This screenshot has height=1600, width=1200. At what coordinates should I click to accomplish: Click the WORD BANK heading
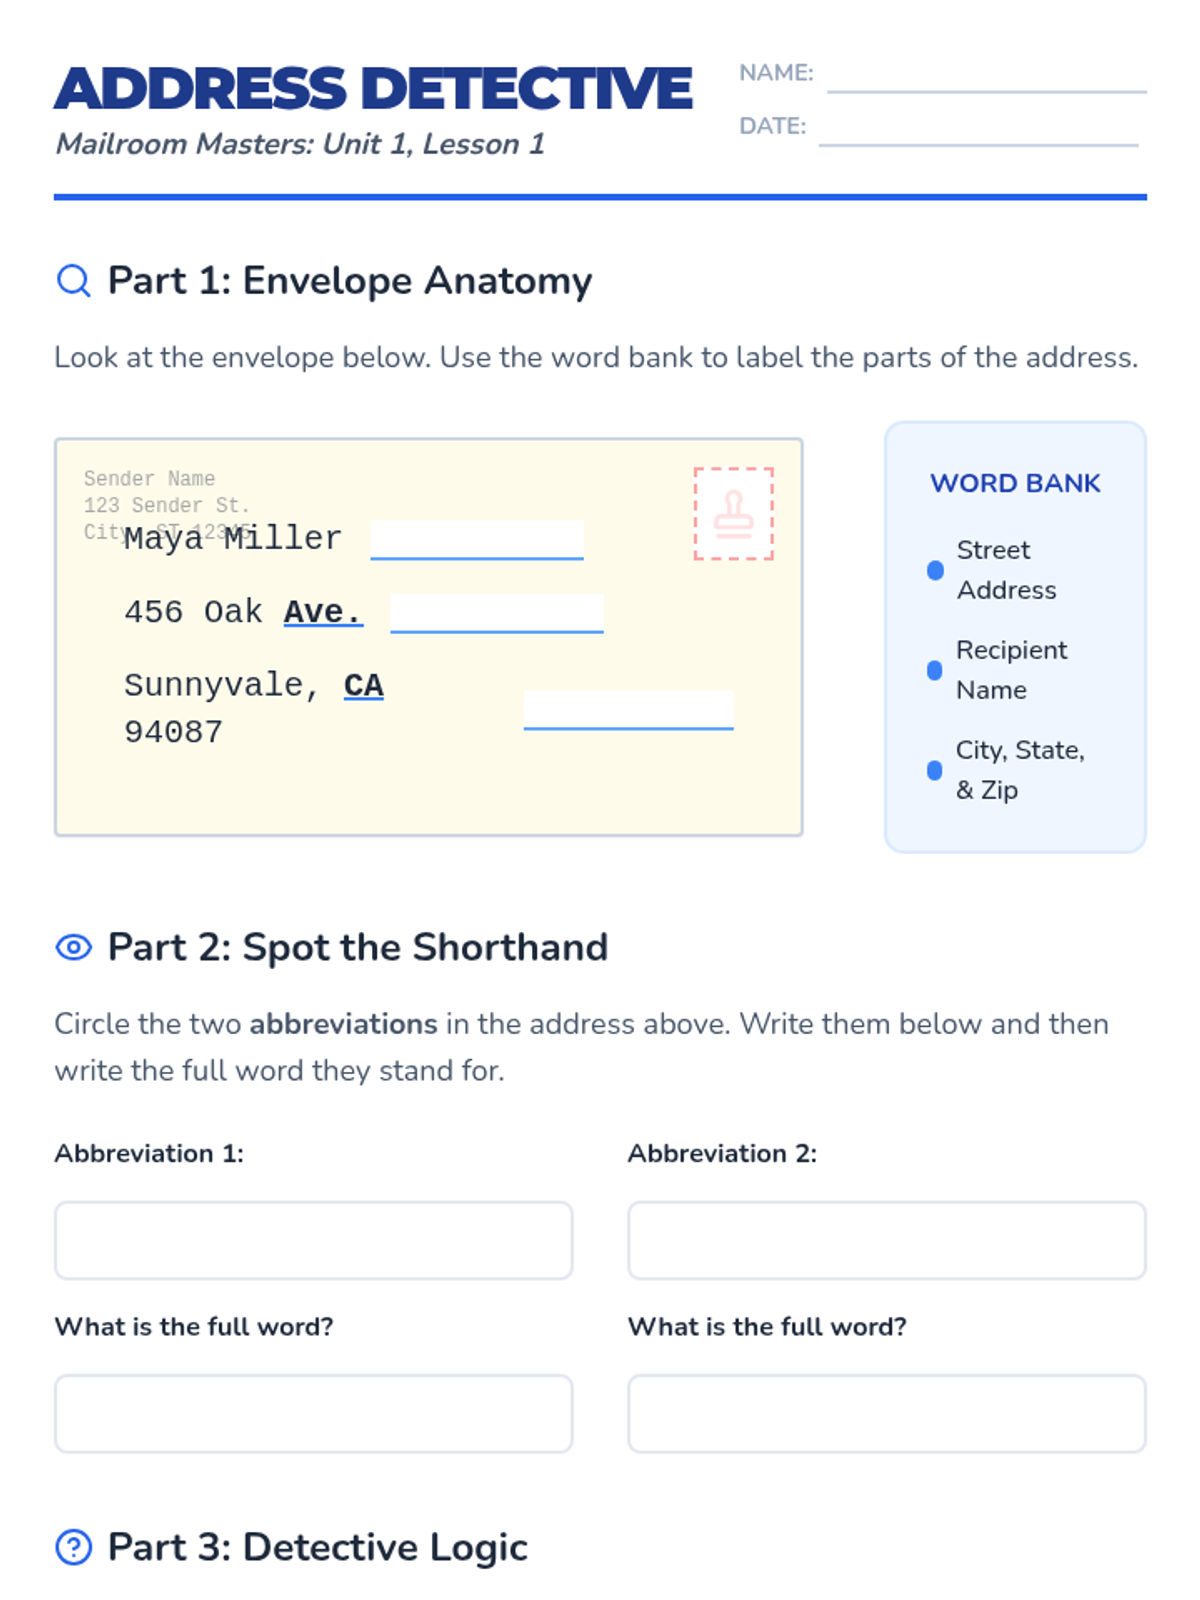1015,483
